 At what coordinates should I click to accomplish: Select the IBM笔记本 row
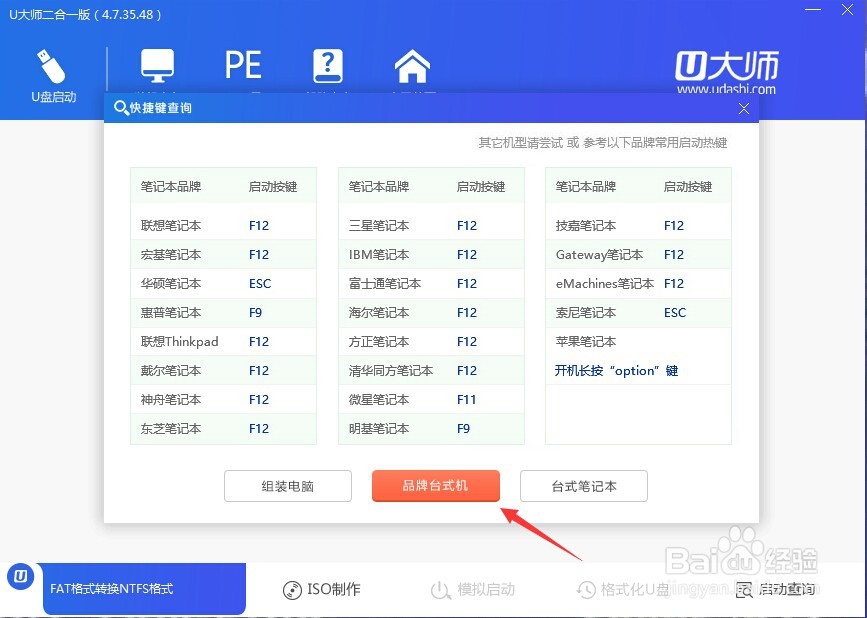tap(431, 254)
